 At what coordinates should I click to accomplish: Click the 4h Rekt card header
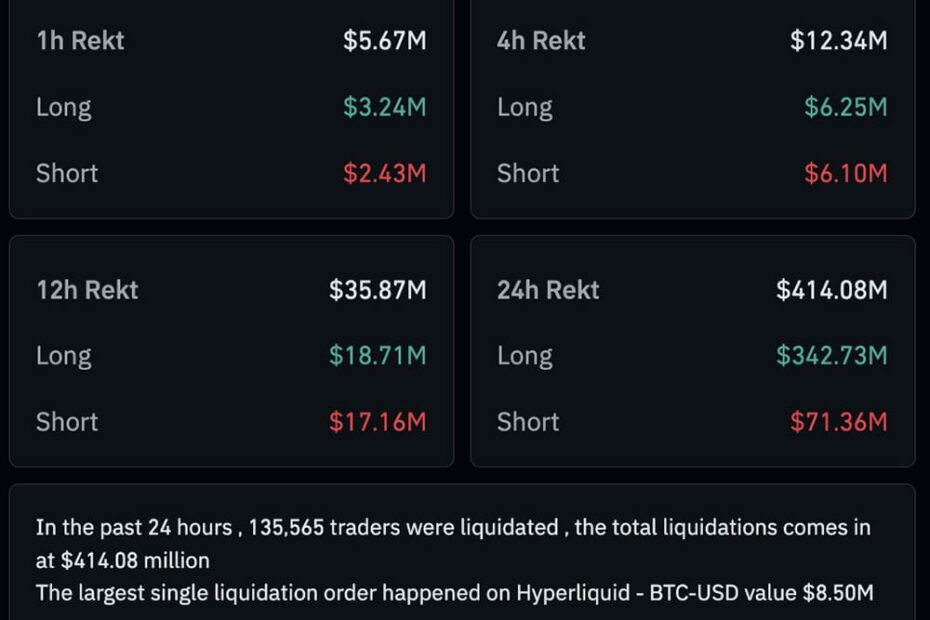click(540, 40)
